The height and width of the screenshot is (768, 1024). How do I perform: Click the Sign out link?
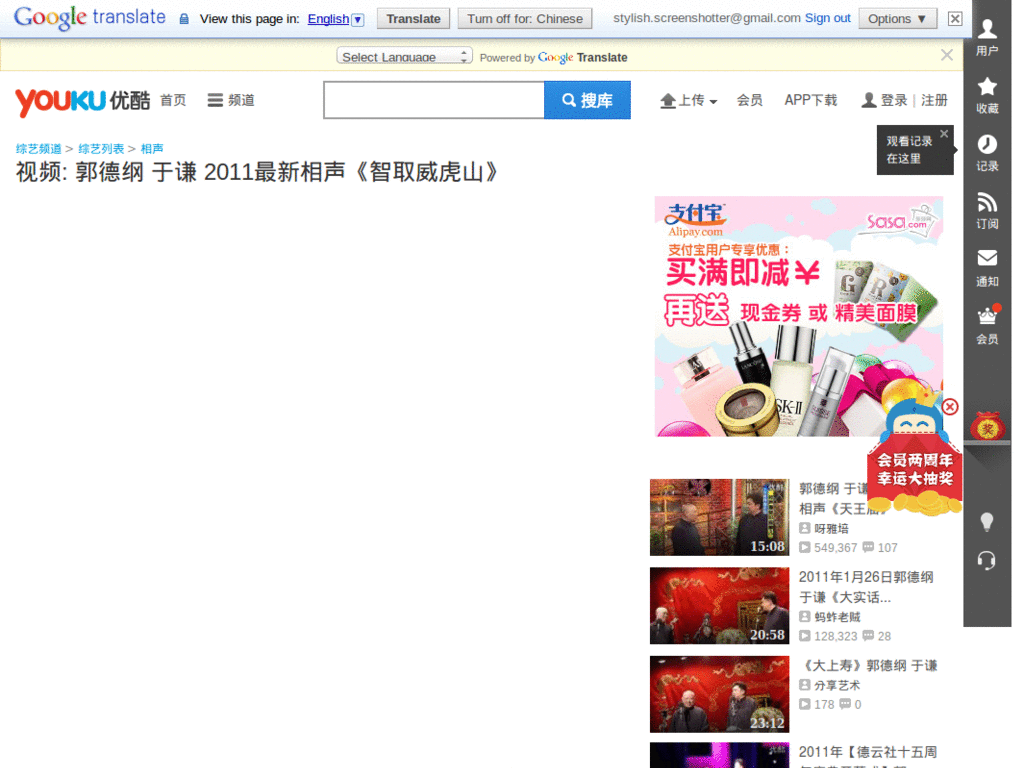pos(827,18)
